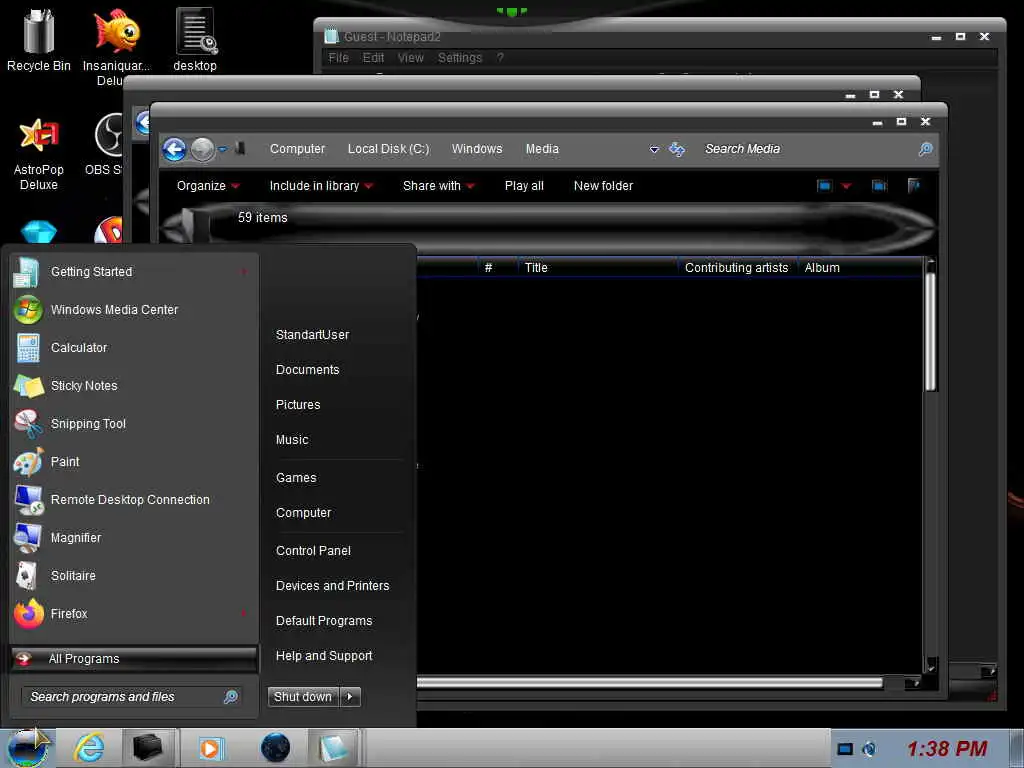Open Settings menu in Notepad2

tap(460, 57)
